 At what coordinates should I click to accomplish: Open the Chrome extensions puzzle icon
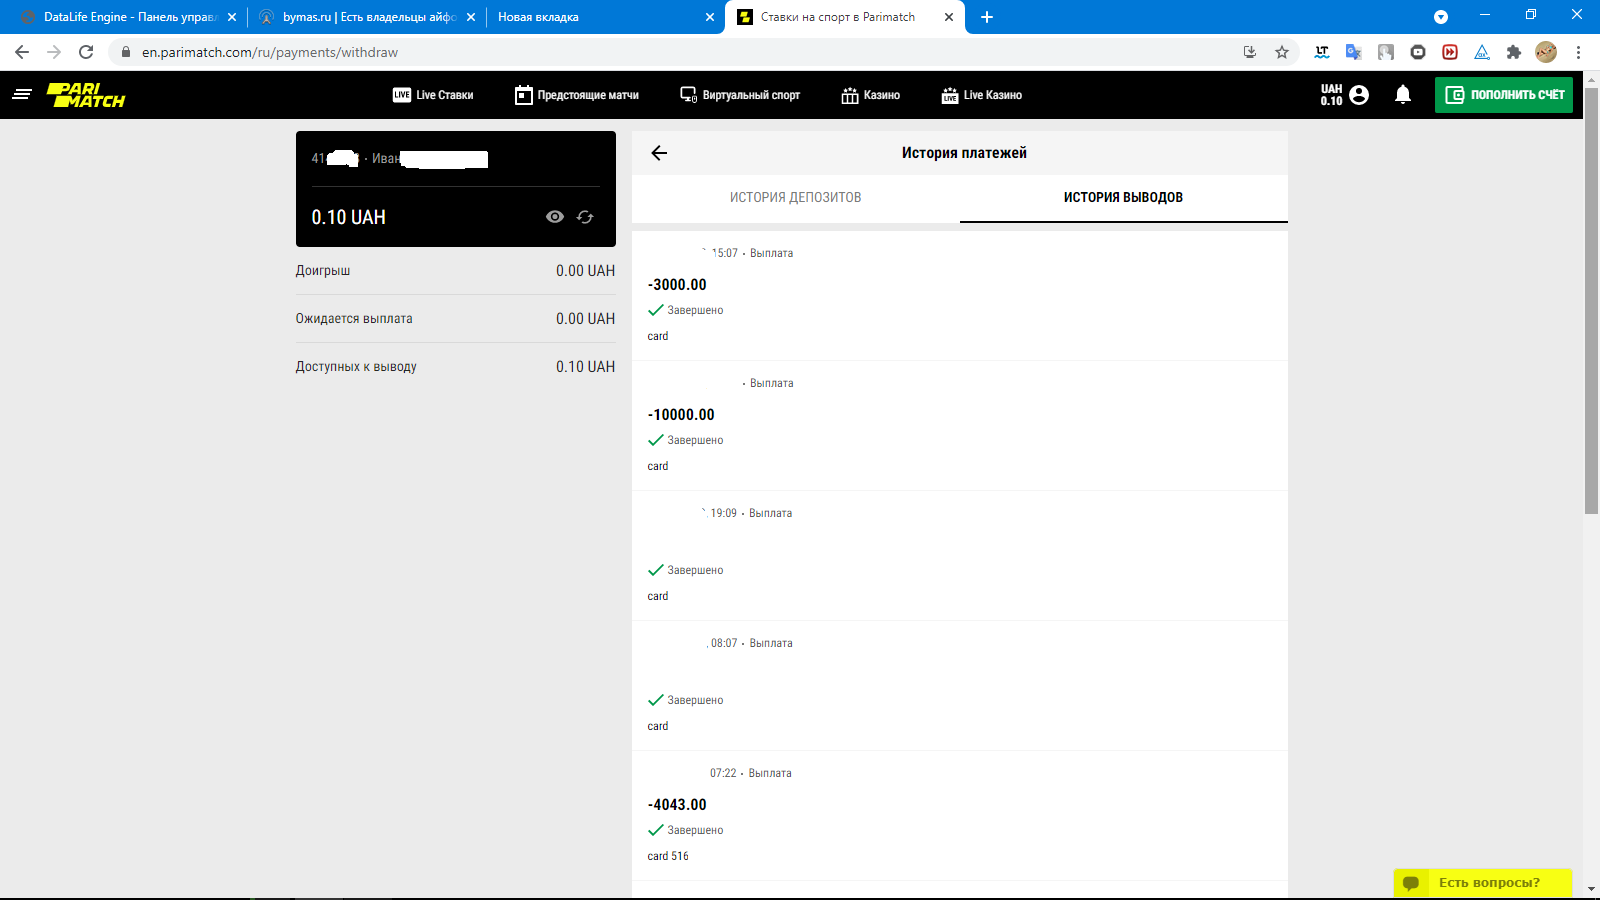[1514, 52]
